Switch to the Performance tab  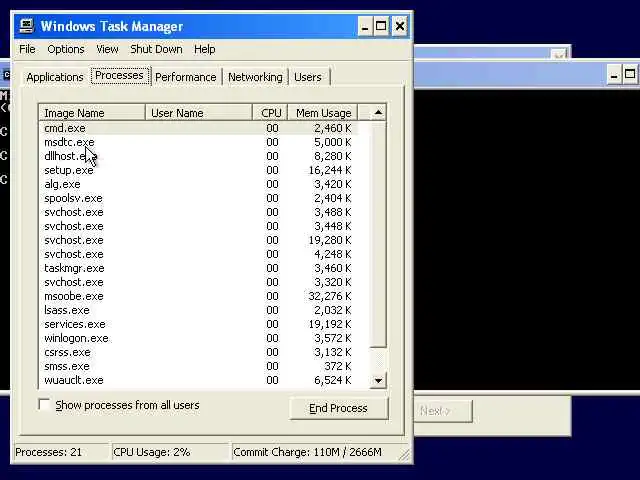(x=186, y=77)
